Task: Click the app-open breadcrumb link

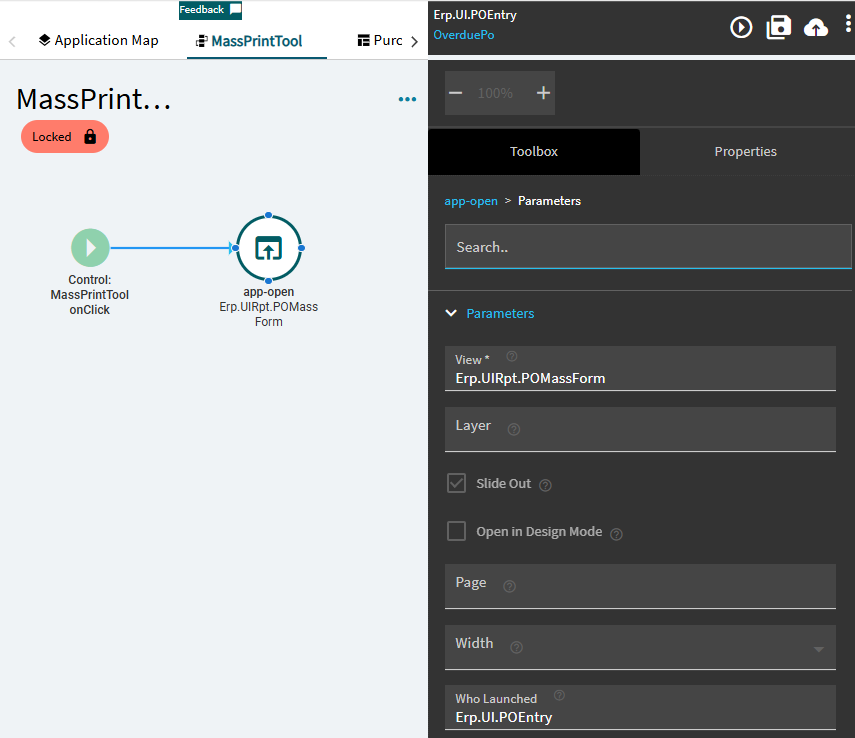Action: pos(471,201)
